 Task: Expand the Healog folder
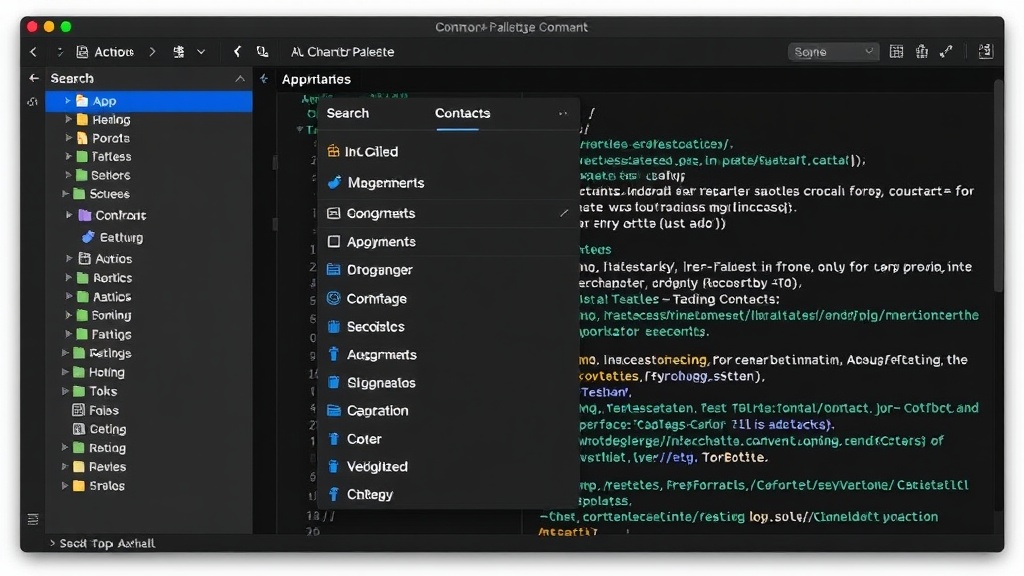(x=68, y=120)
